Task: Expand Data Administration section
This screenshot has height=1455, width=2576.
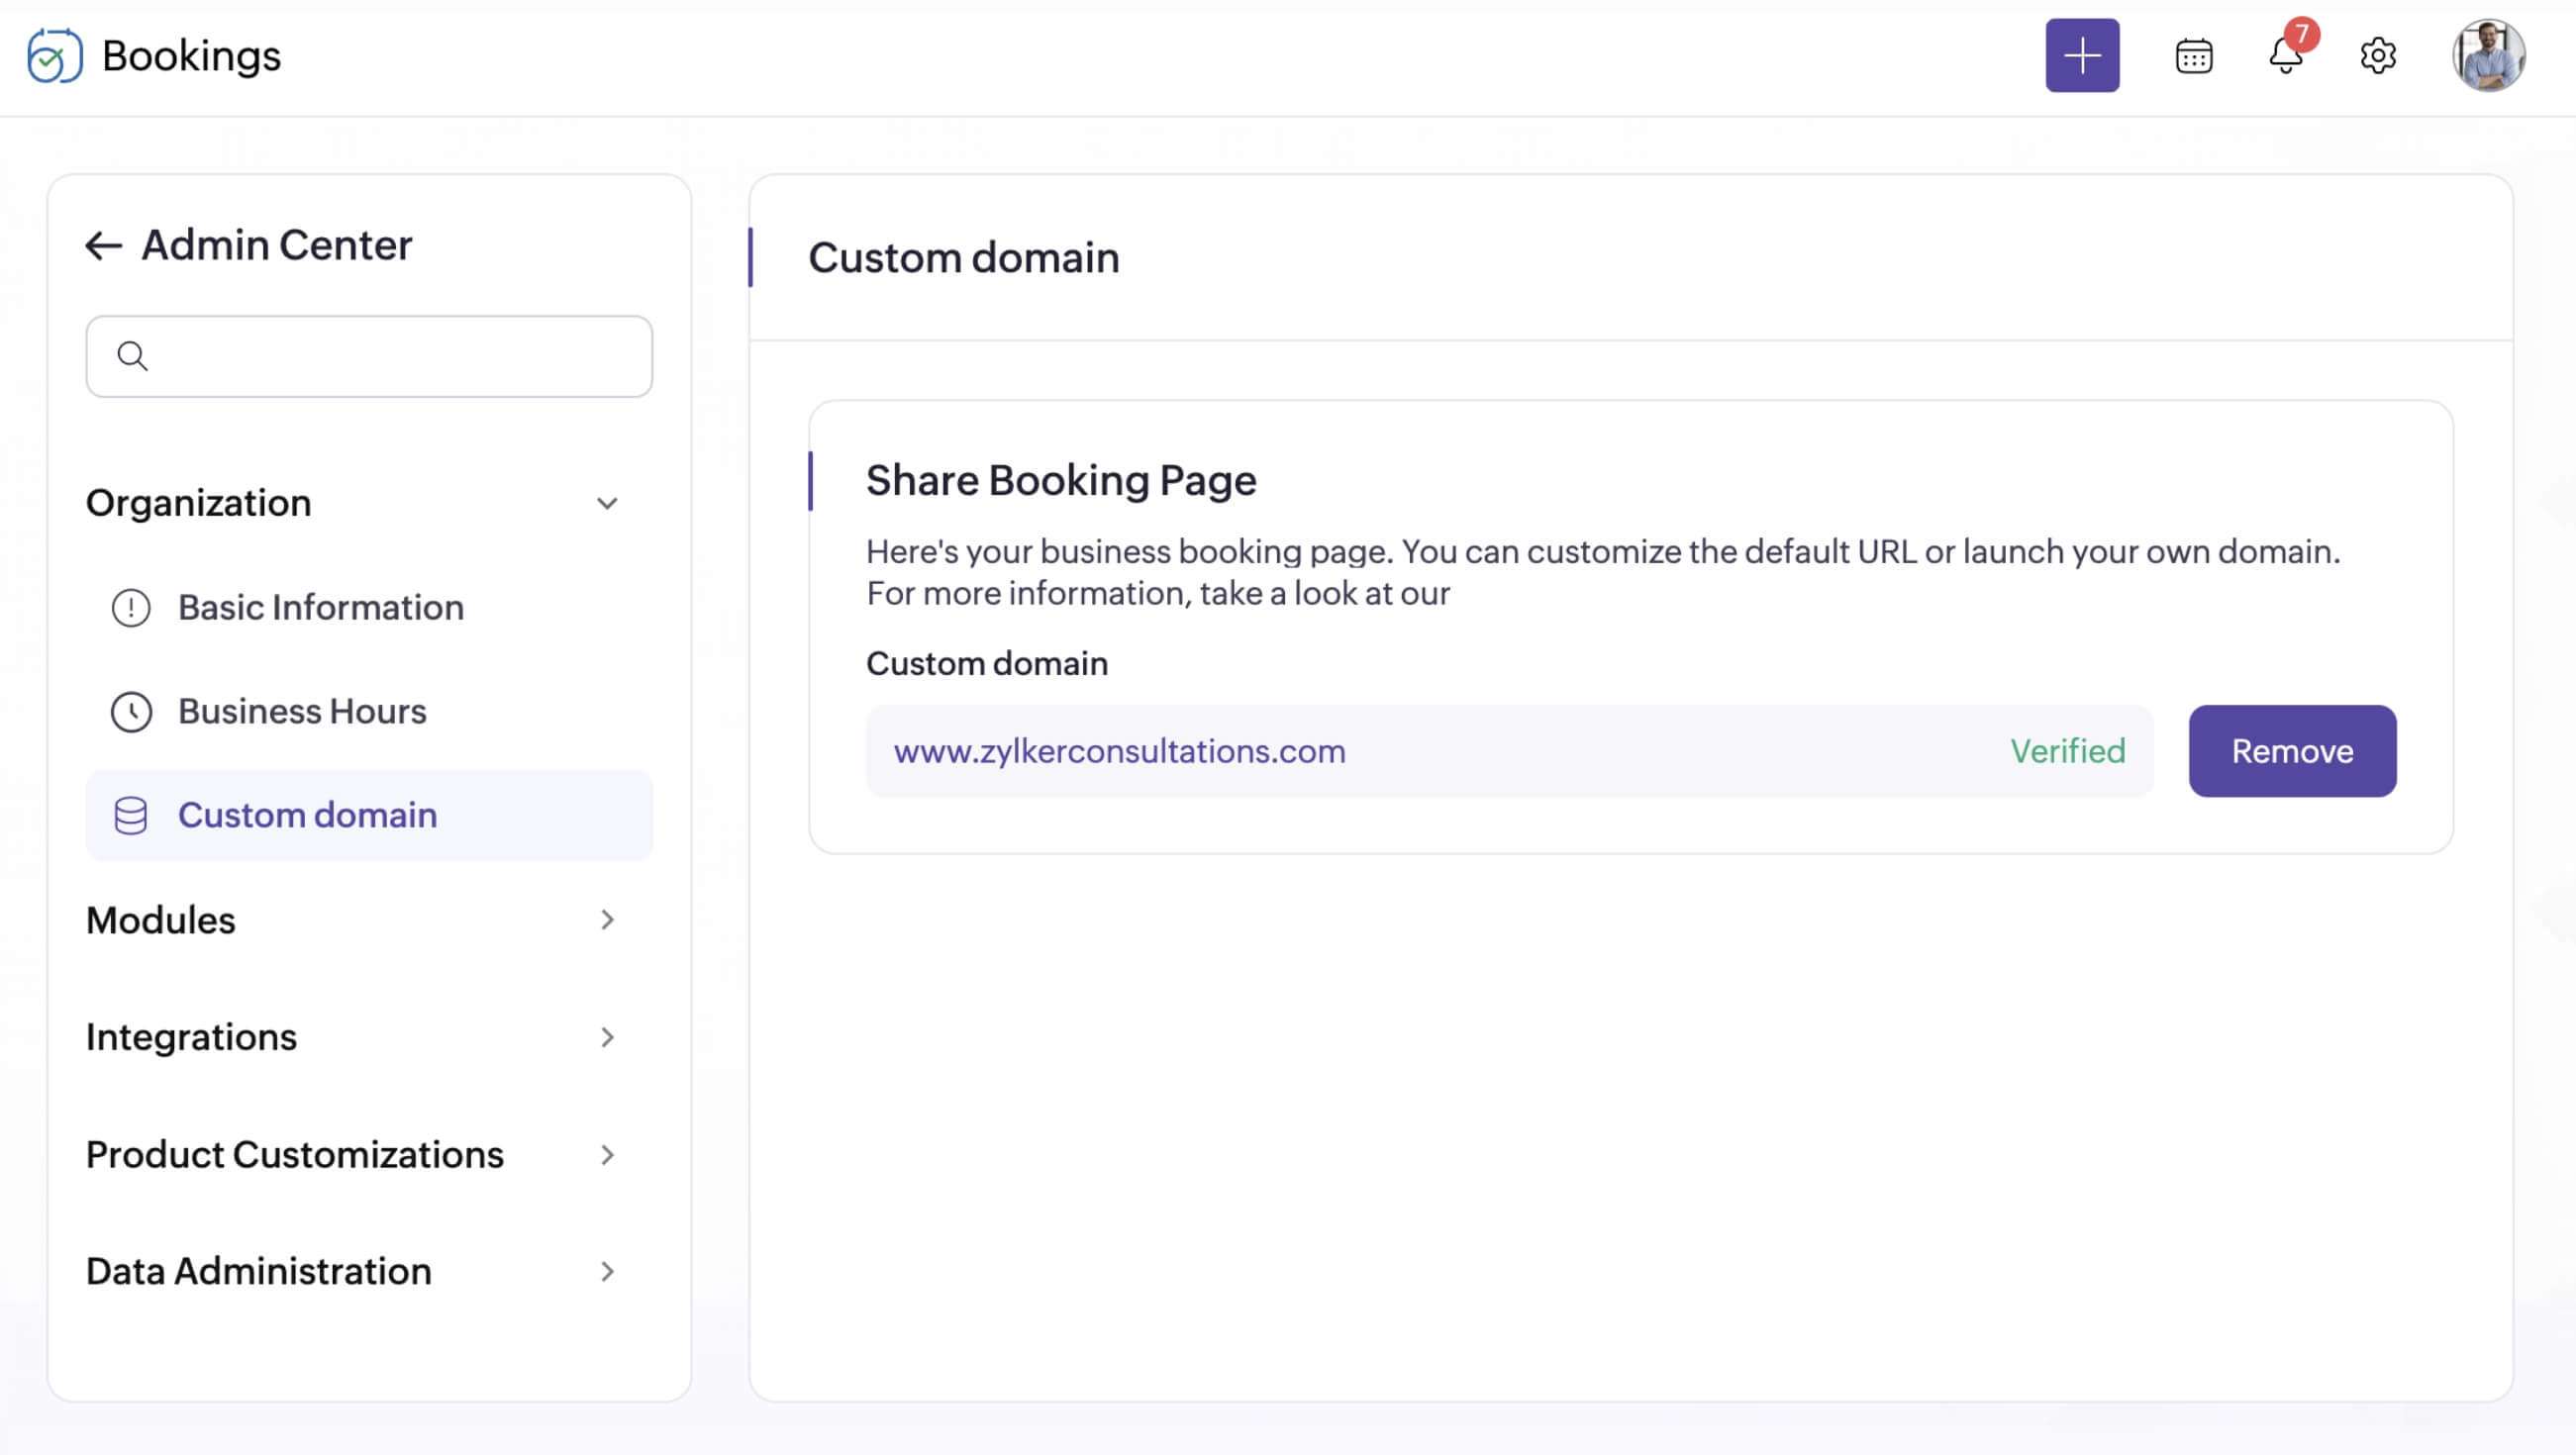Action: pyautogui.click(x=607, y=1271)
